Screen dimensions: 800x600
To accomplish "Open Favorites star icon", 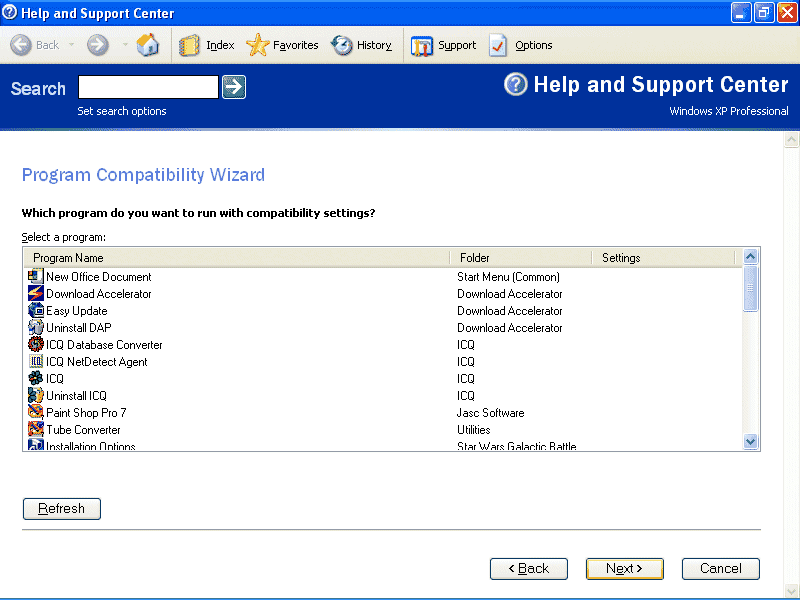I will (x=258, y=45).
